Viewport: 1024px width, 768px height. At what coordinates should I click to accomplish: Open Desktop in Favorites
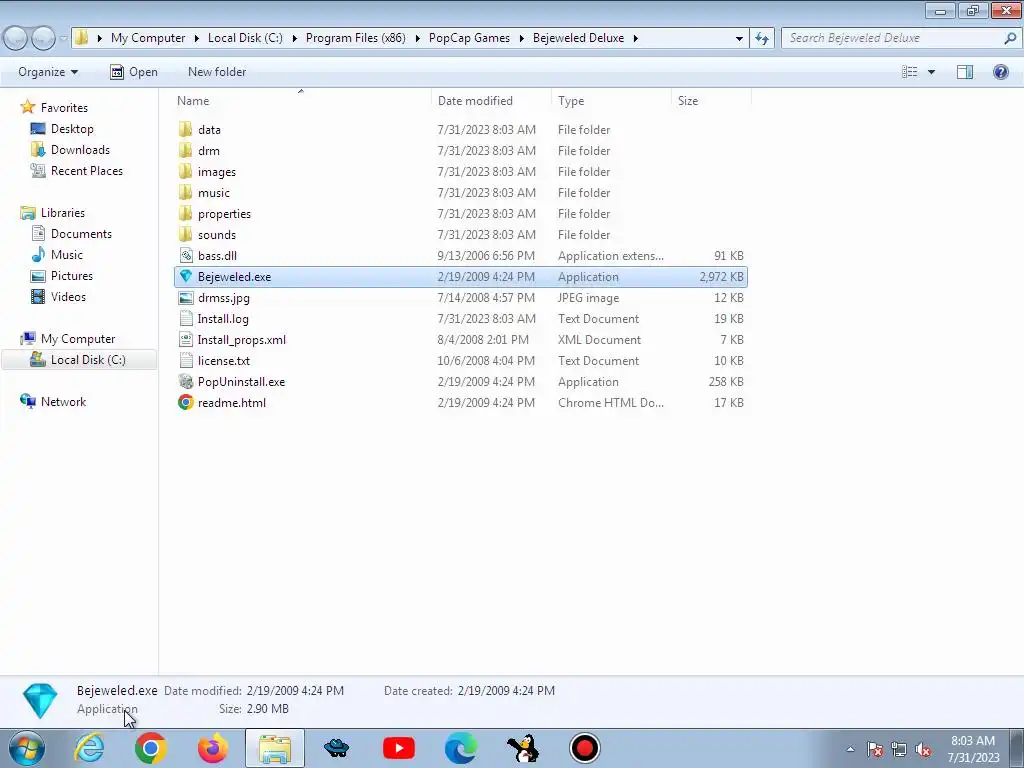(72, 129)
